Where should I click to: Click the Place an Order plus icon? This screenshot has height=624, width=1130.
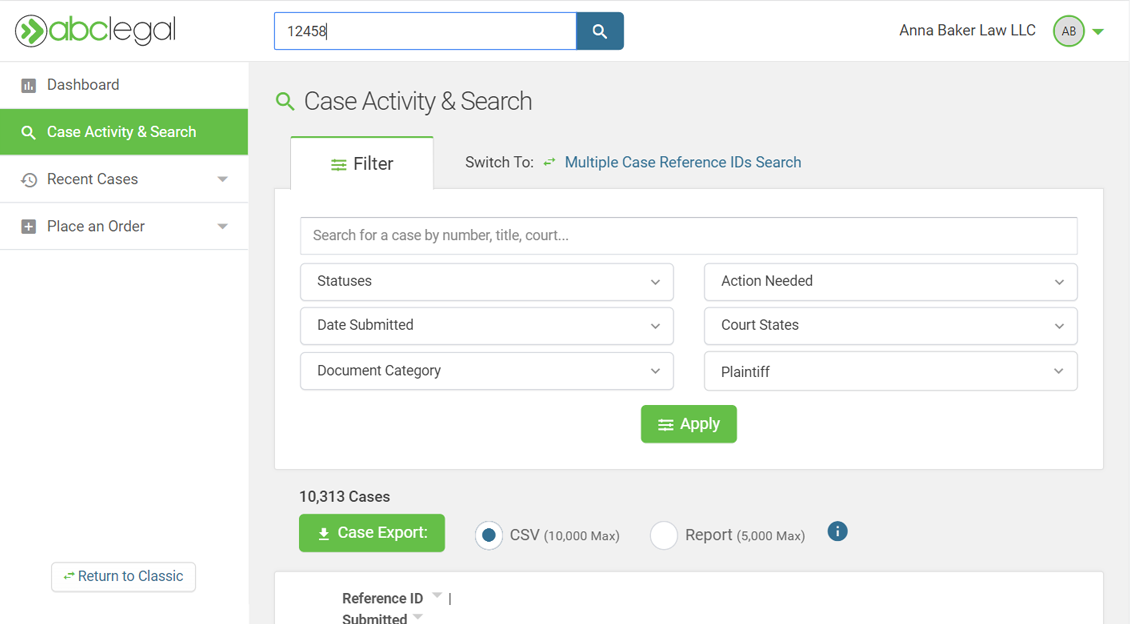[29, 227]
